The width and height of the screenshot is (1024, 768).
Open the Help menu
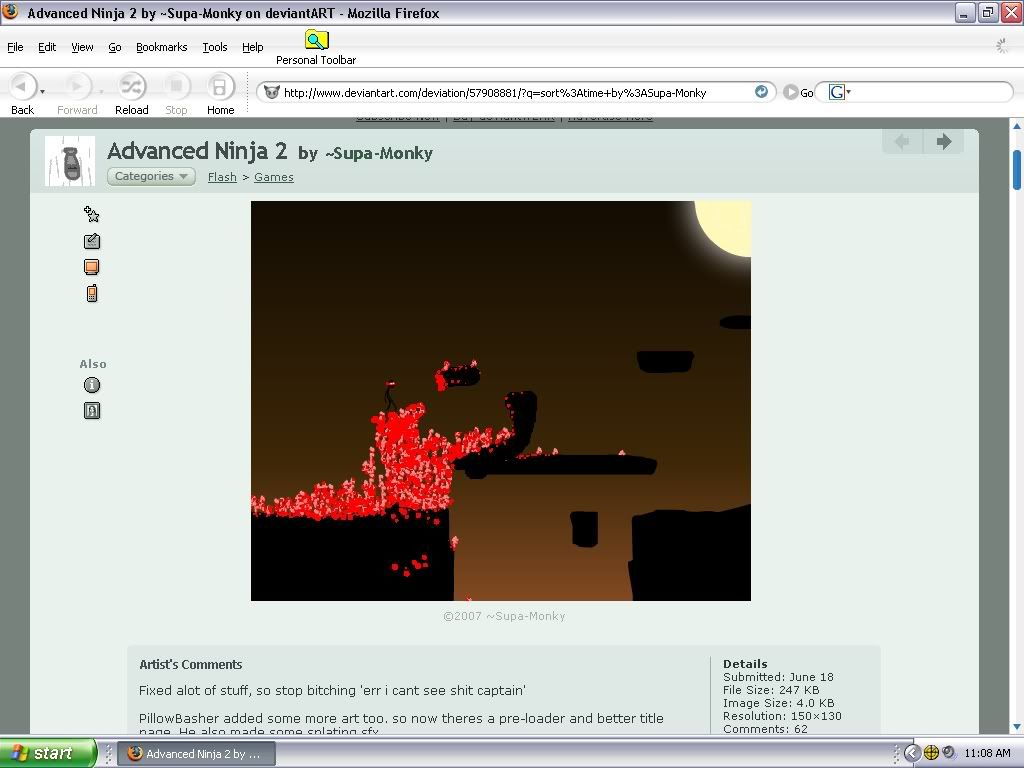click(253, 47)
